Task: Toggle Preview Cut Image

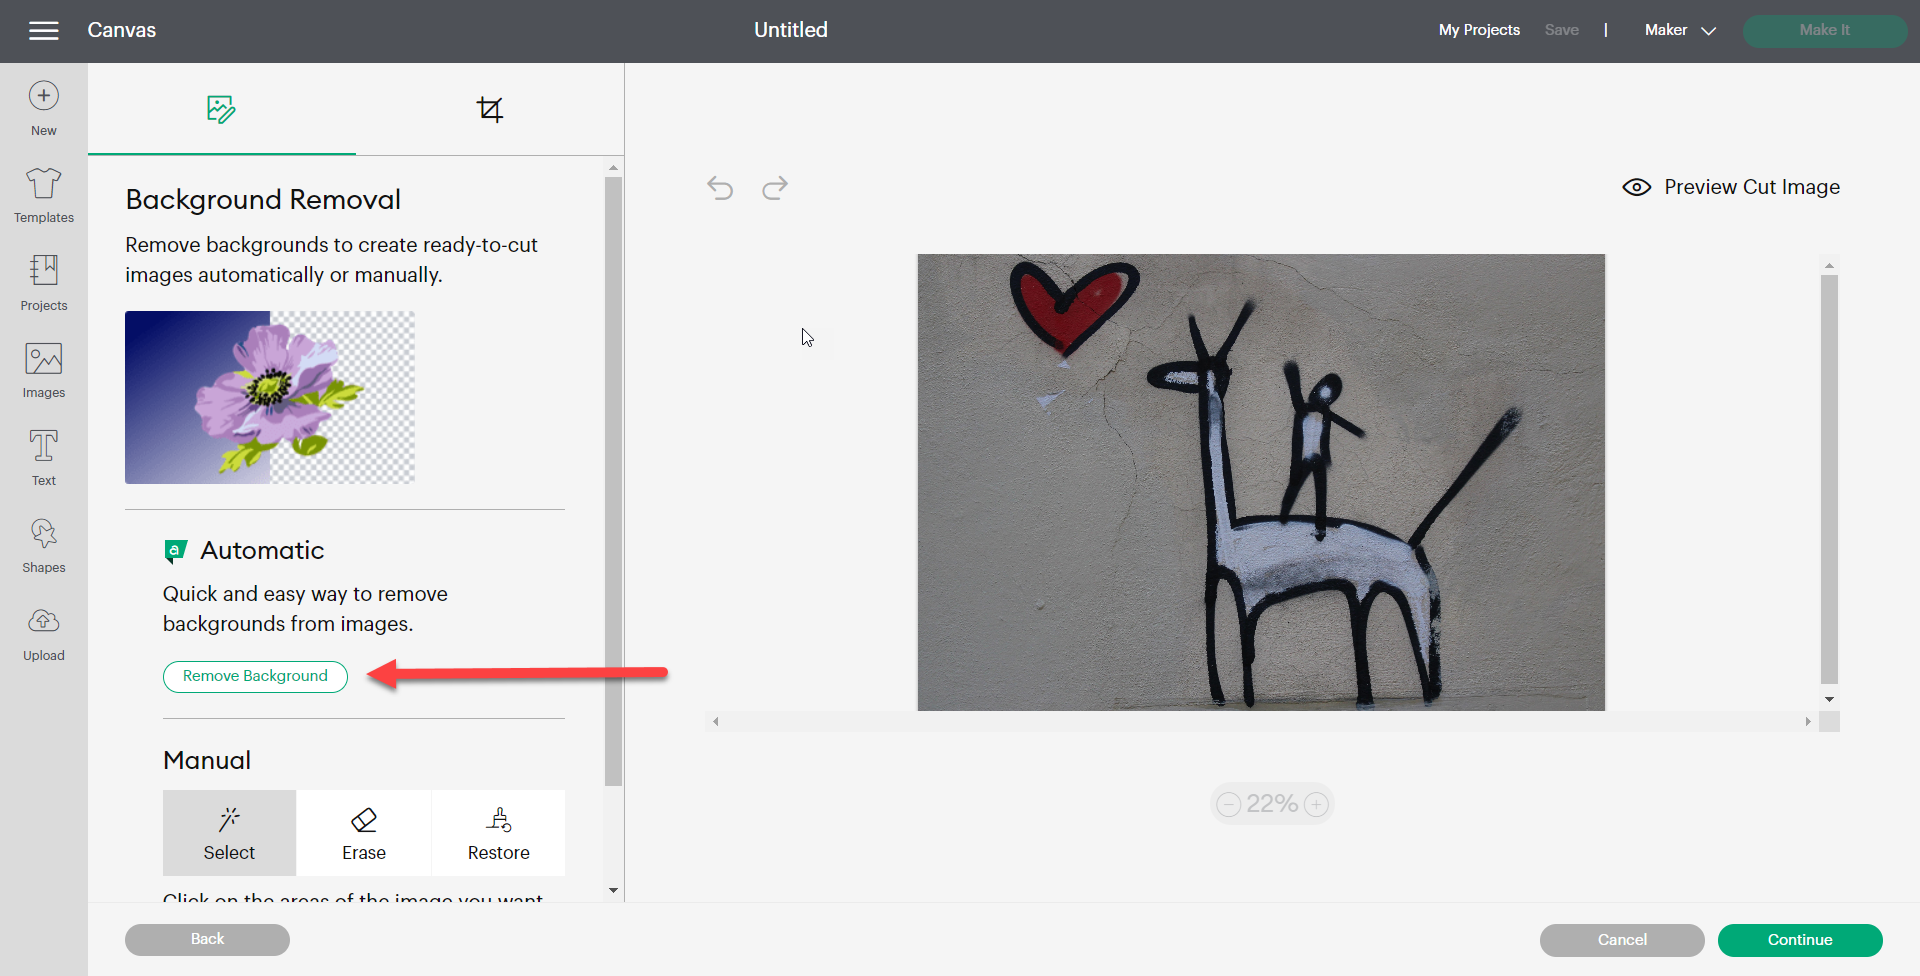Action: 1731,187
